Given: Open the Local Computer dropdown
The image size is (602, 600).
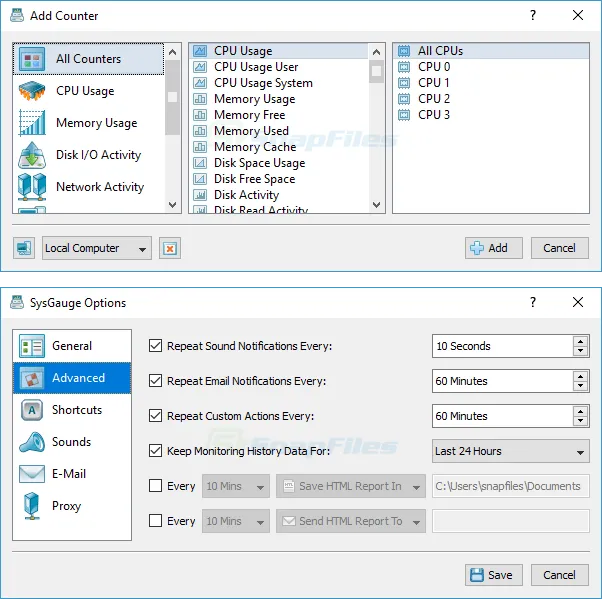Looking at the screenshot, I should tap(97, 248).
